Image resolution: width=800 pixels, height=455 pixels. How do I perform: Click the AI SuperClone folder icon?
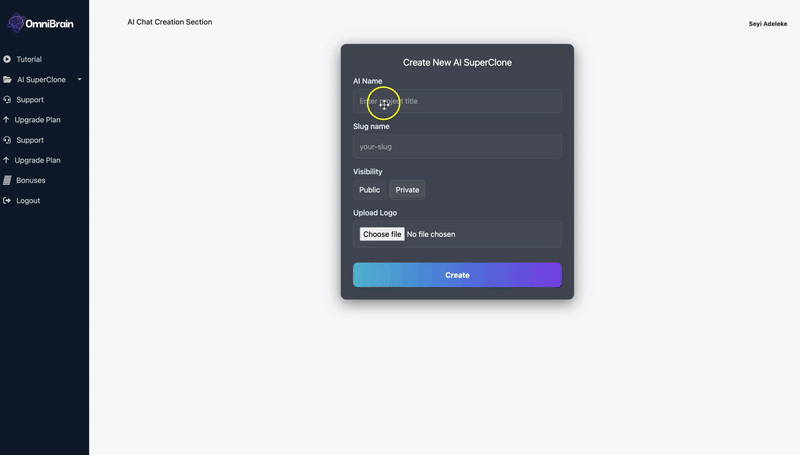point(7,79)
